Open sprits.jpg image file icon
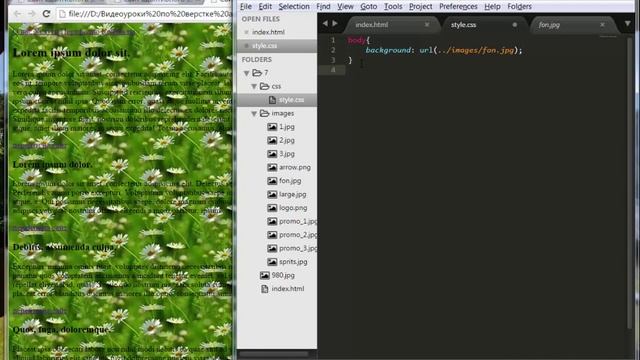Viewport: 640px width, 360px height. tap(272, 262)
